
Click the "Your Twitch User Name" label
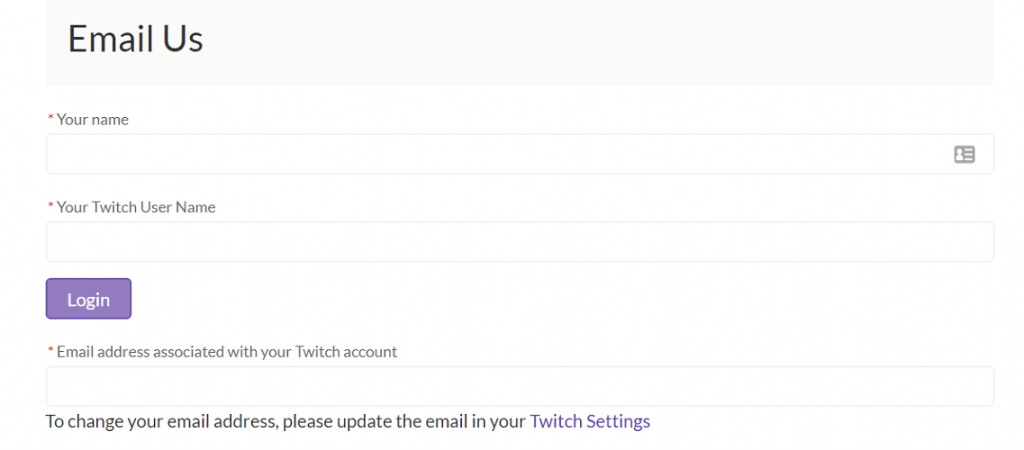(x=136, y=207)
